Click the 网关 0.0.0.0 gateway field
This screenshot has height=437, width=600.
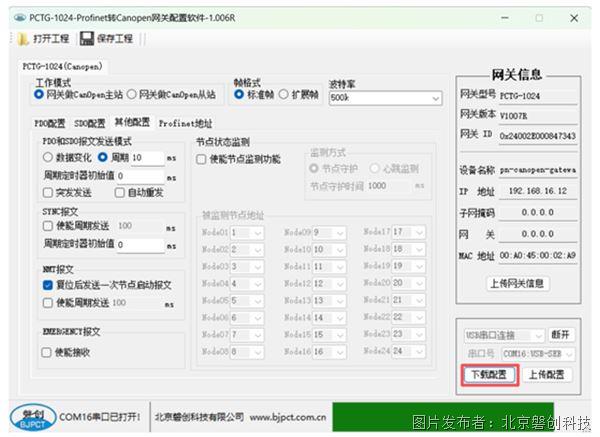point(538,234)
